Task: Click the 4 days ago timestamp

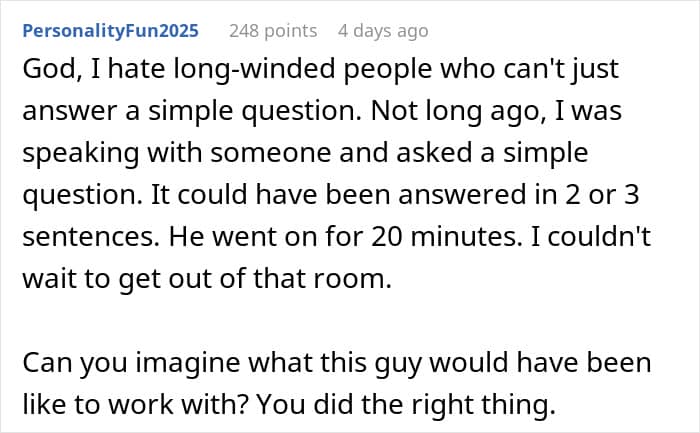Action: (383, 31)
